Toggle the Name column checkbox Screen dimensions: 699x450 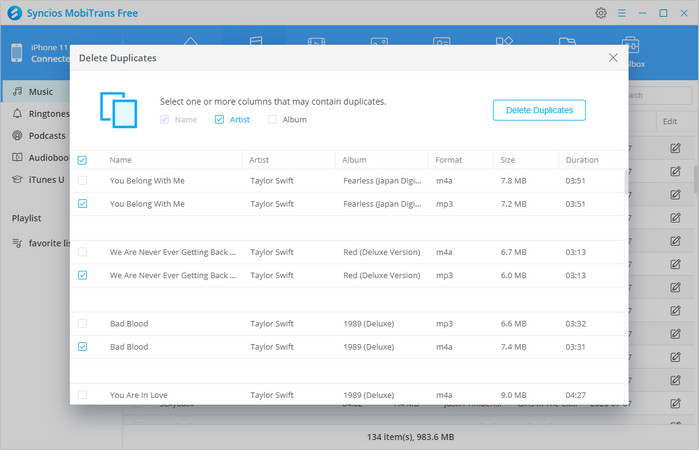pos(164,120)
